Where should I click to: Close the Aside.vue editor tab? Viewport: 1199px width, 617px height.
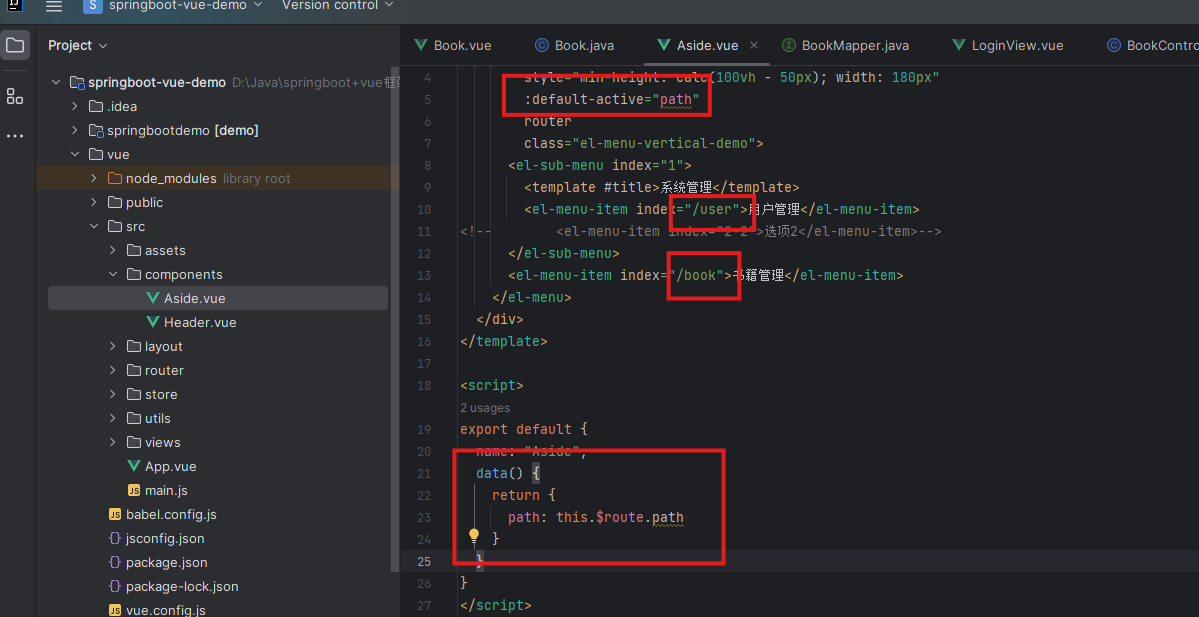[754, 45]
